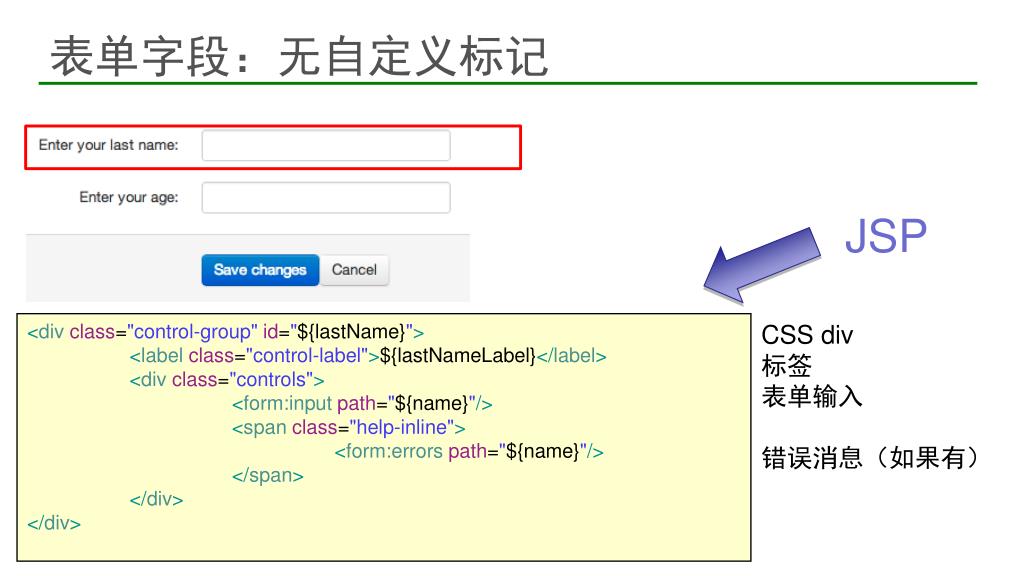Click the label class="control-label" code line
This screenshot has height=576, width=1024.
pyautogui.click(x=368, y=356)
